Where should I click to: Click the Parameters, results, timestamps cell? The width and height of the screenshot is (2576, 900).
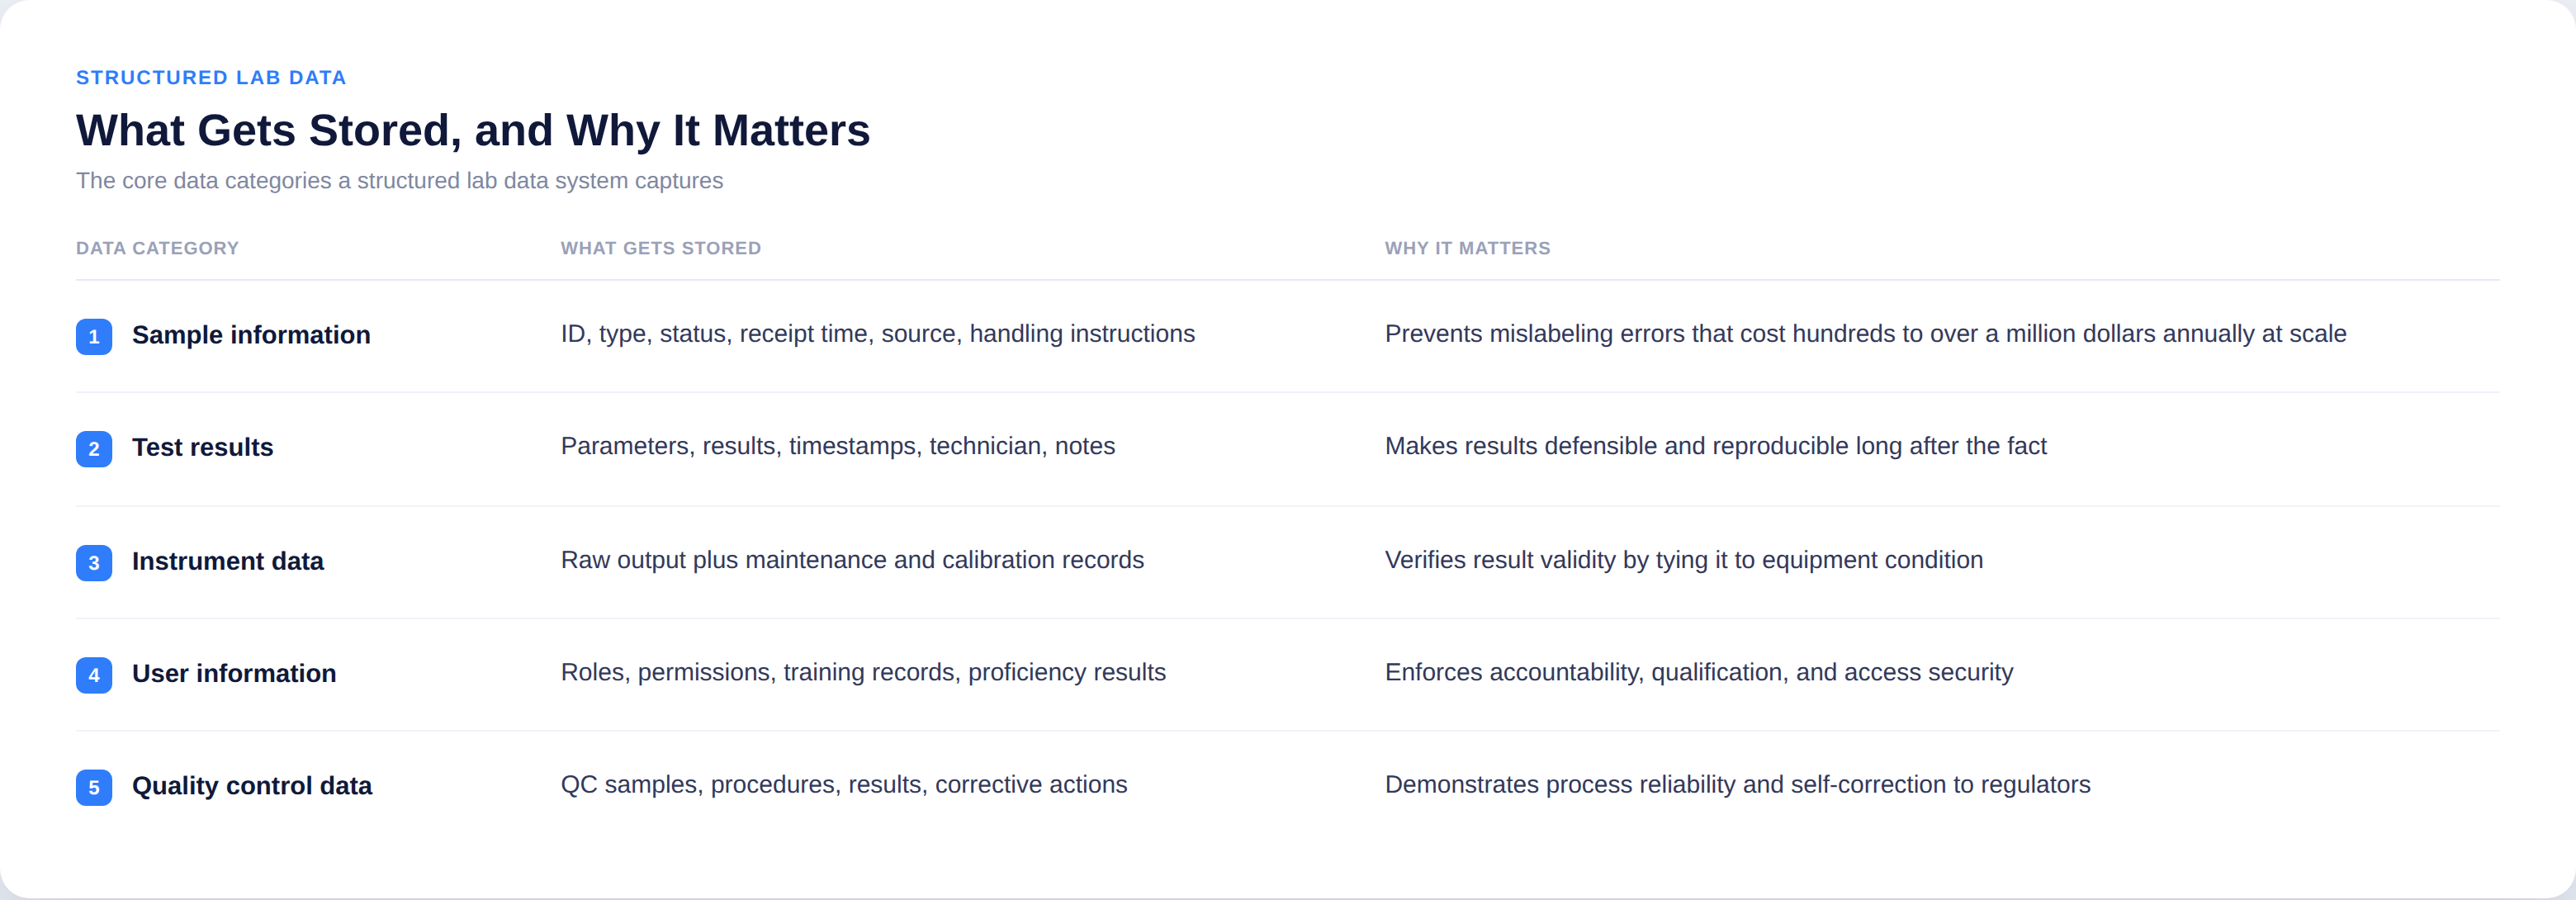838,446
